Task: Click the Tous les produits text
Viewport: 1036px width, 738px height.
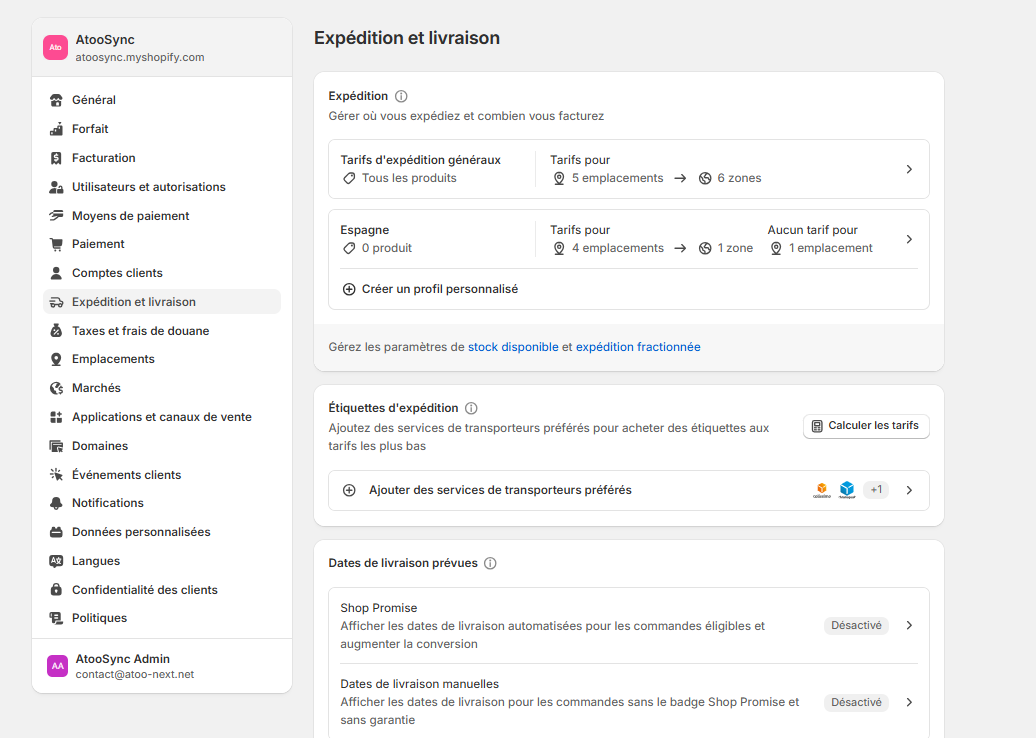Action: pos(409,178)
